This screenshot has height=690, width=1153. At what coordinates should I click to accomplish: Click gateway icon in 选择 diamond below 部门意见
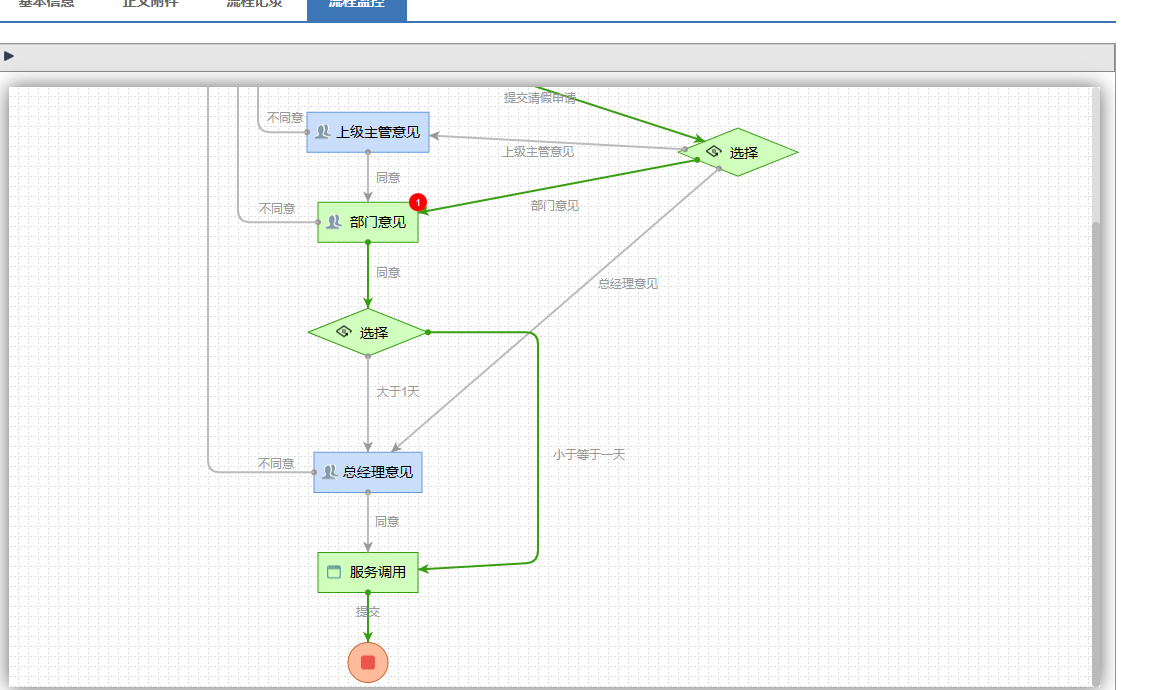[x=343, y=332]
